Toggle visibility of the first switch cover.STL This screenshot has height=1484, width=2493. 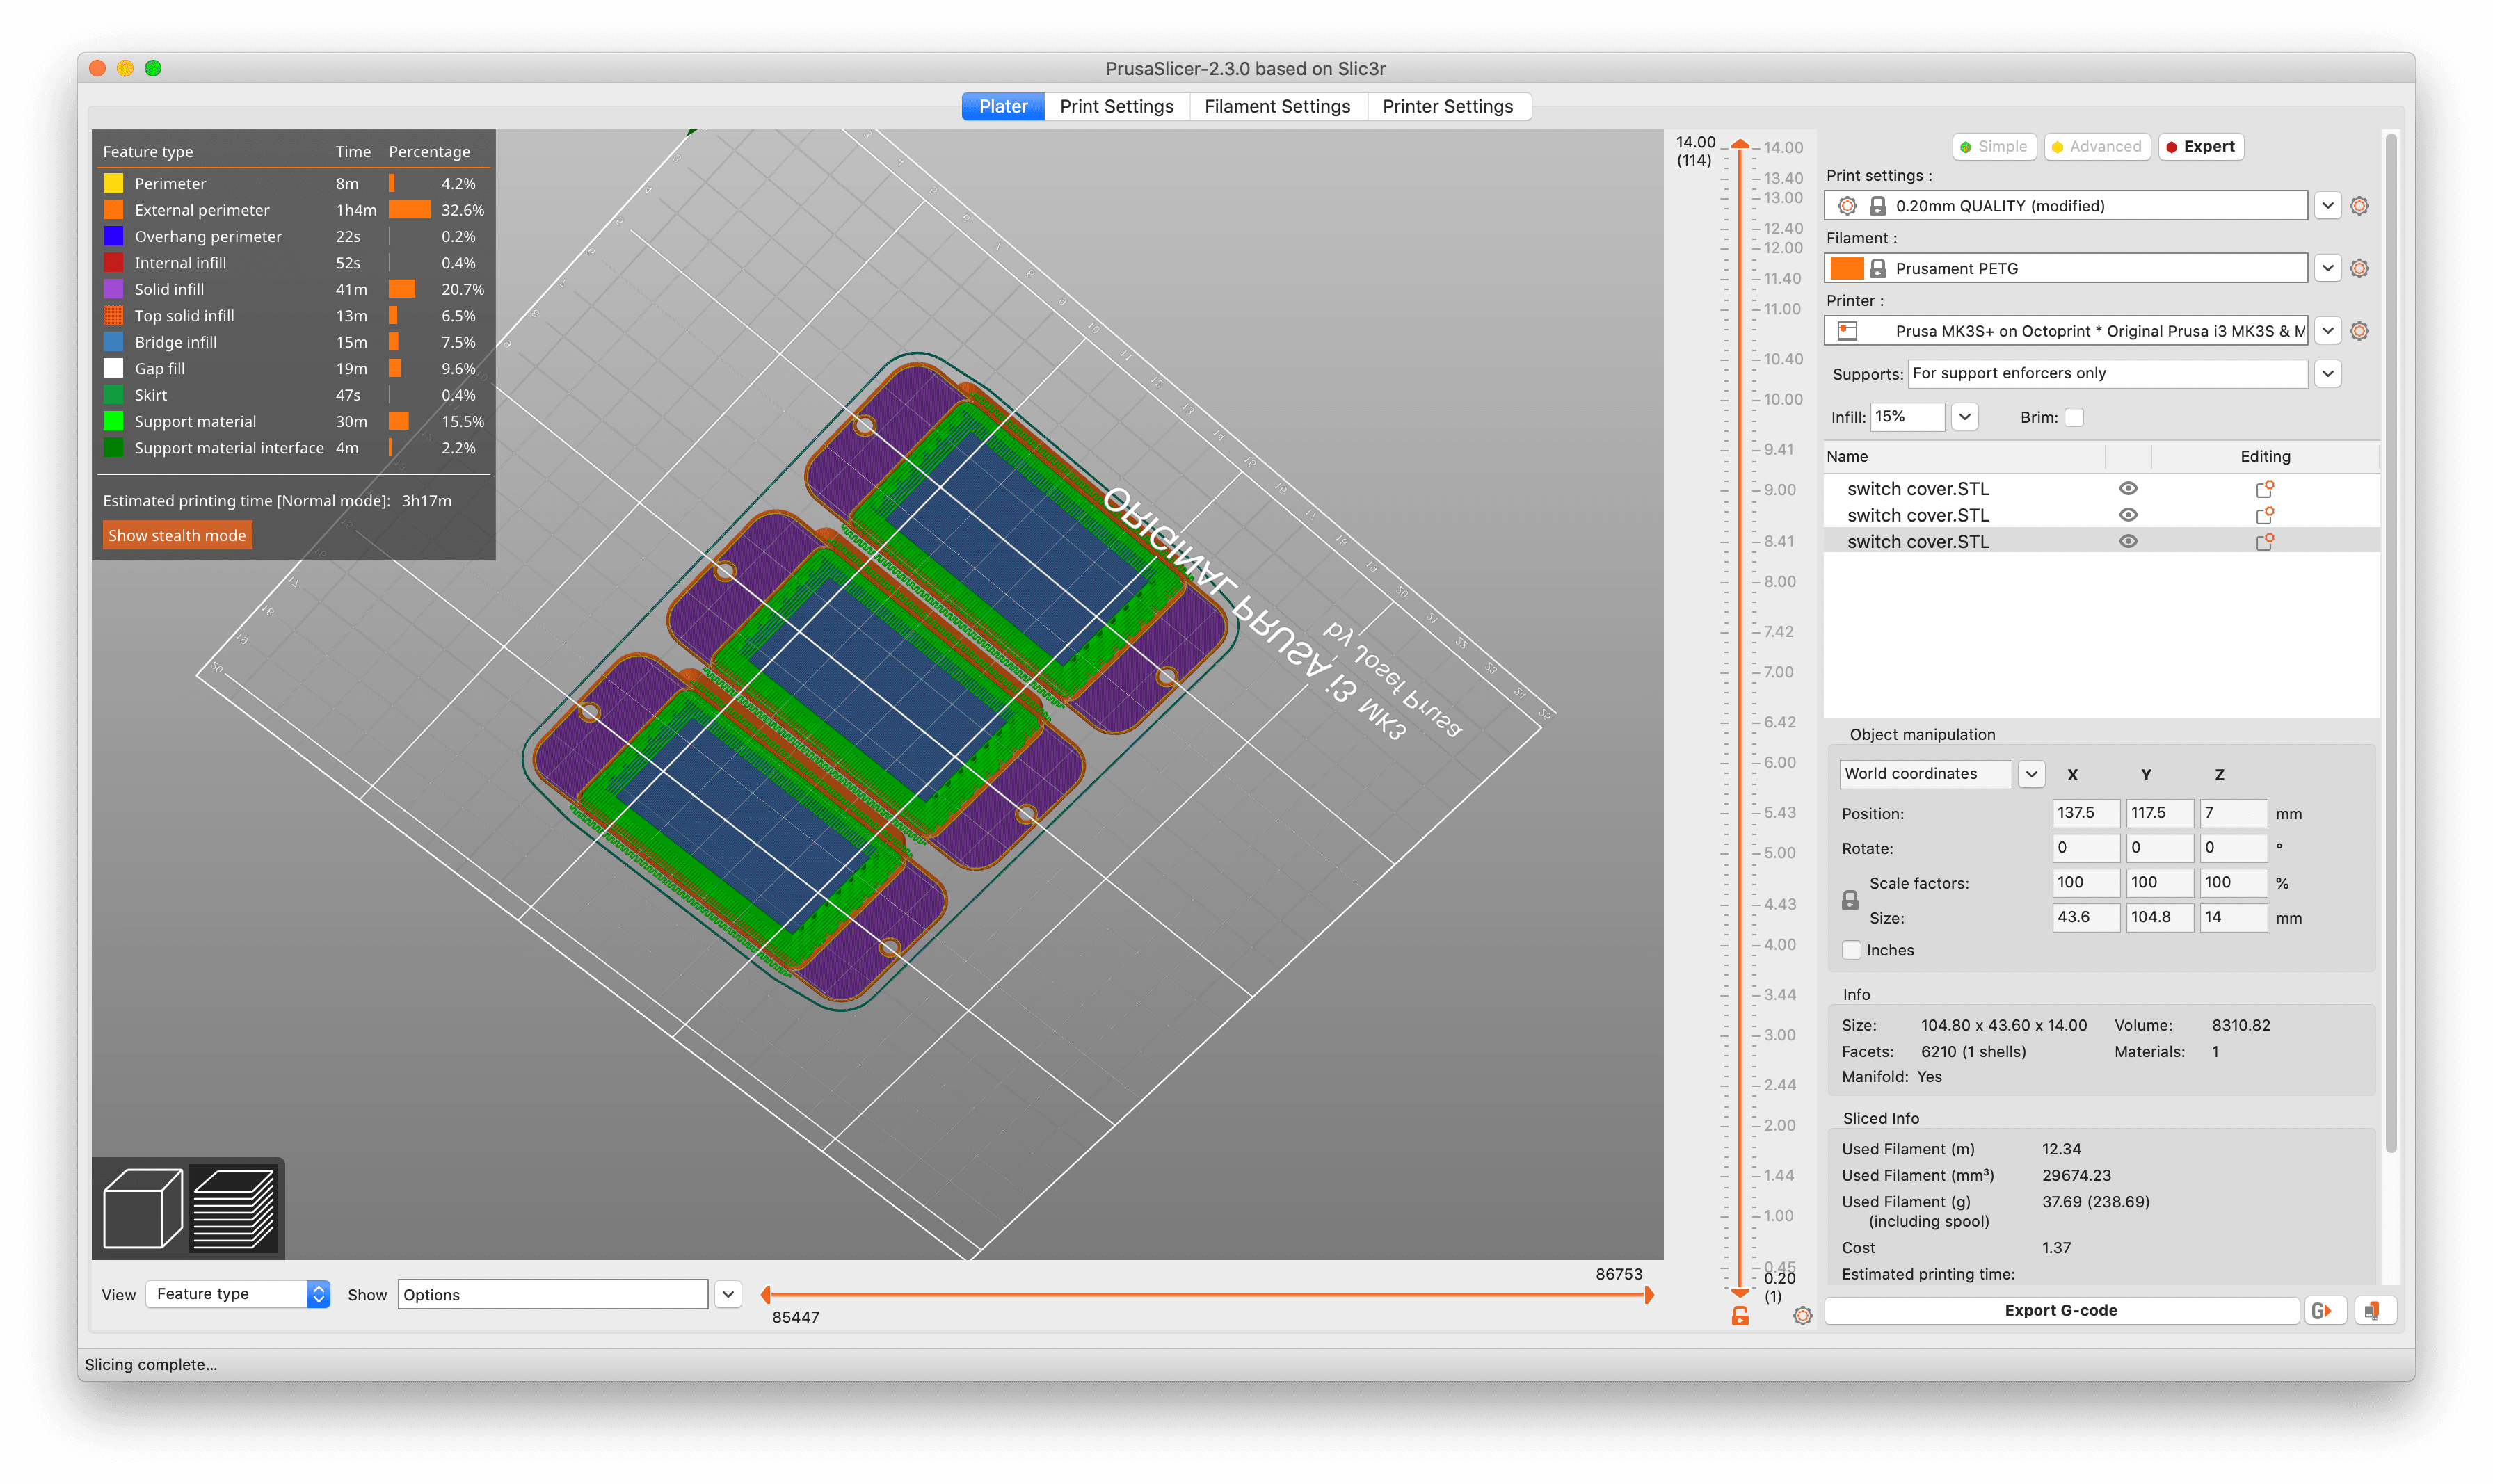[x=2128, y=488]
